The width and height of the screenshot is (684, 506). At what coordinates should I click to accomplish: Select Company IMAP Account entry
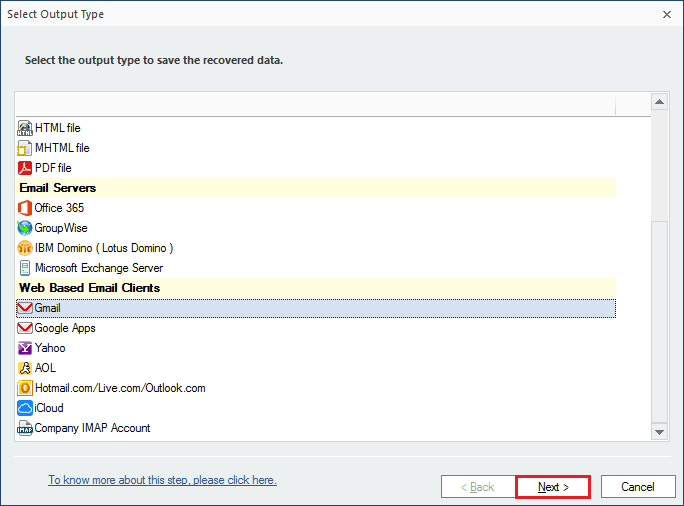tap(92, 428)
